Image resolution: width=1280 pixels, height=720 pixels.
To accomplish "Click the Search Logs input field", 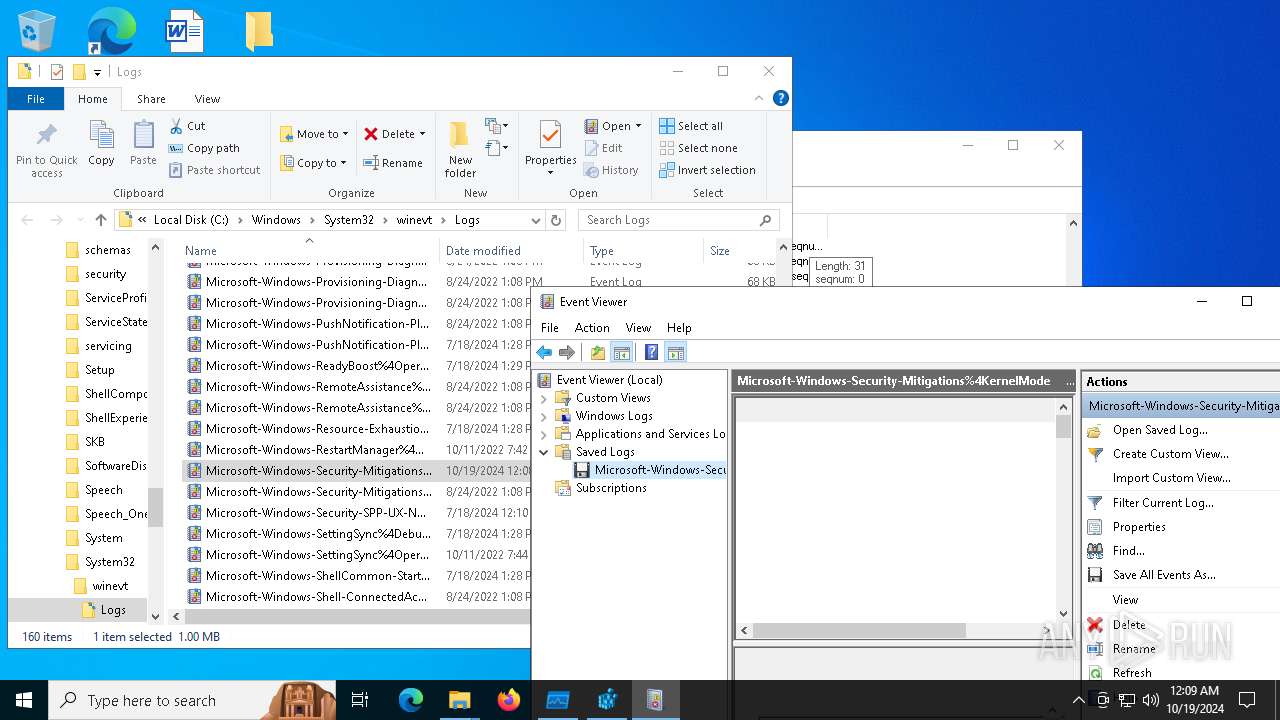I will [680, 220].
